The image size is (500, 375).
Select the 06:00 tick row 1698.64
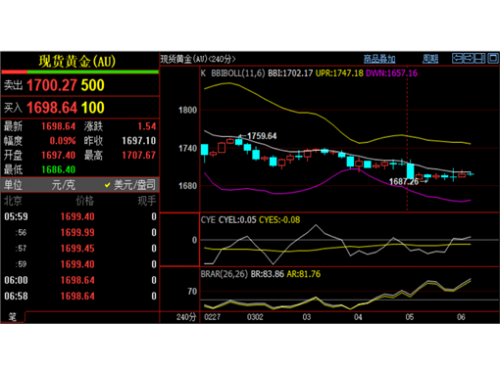[x=80, y=280]
